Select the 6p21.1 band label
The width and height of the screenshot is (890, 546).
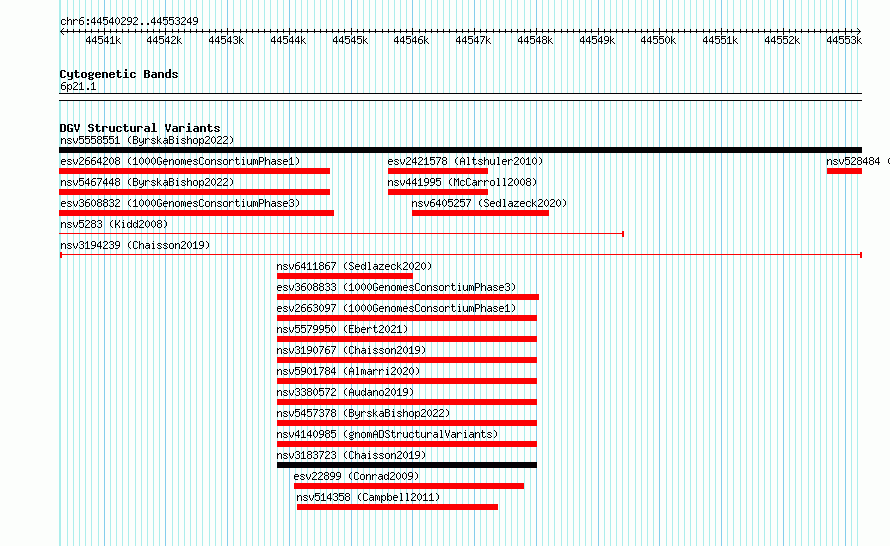(x=78, y=86)
